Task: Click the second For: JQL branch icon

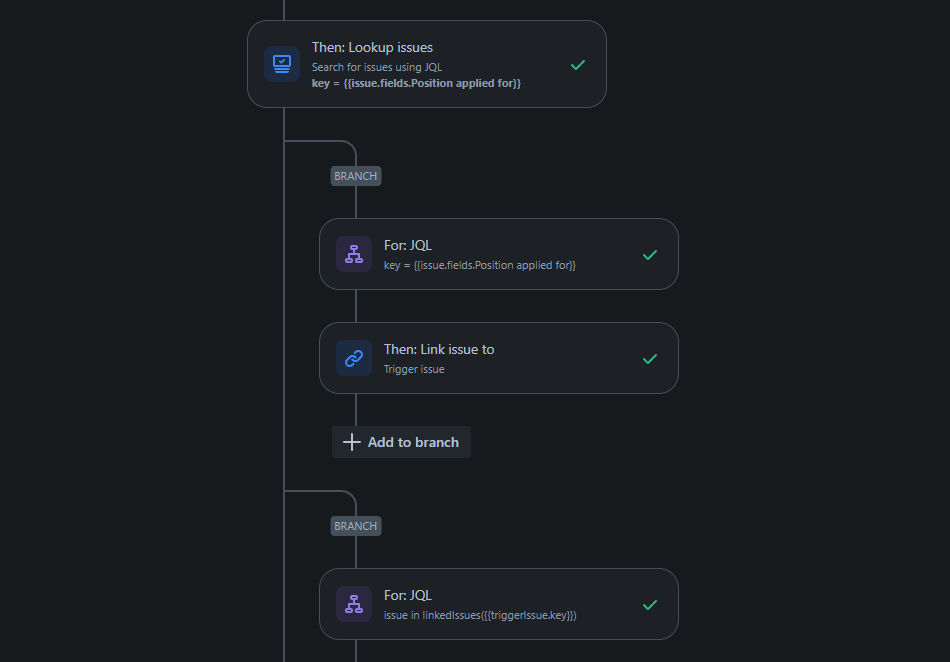Action: coord(354,604)
